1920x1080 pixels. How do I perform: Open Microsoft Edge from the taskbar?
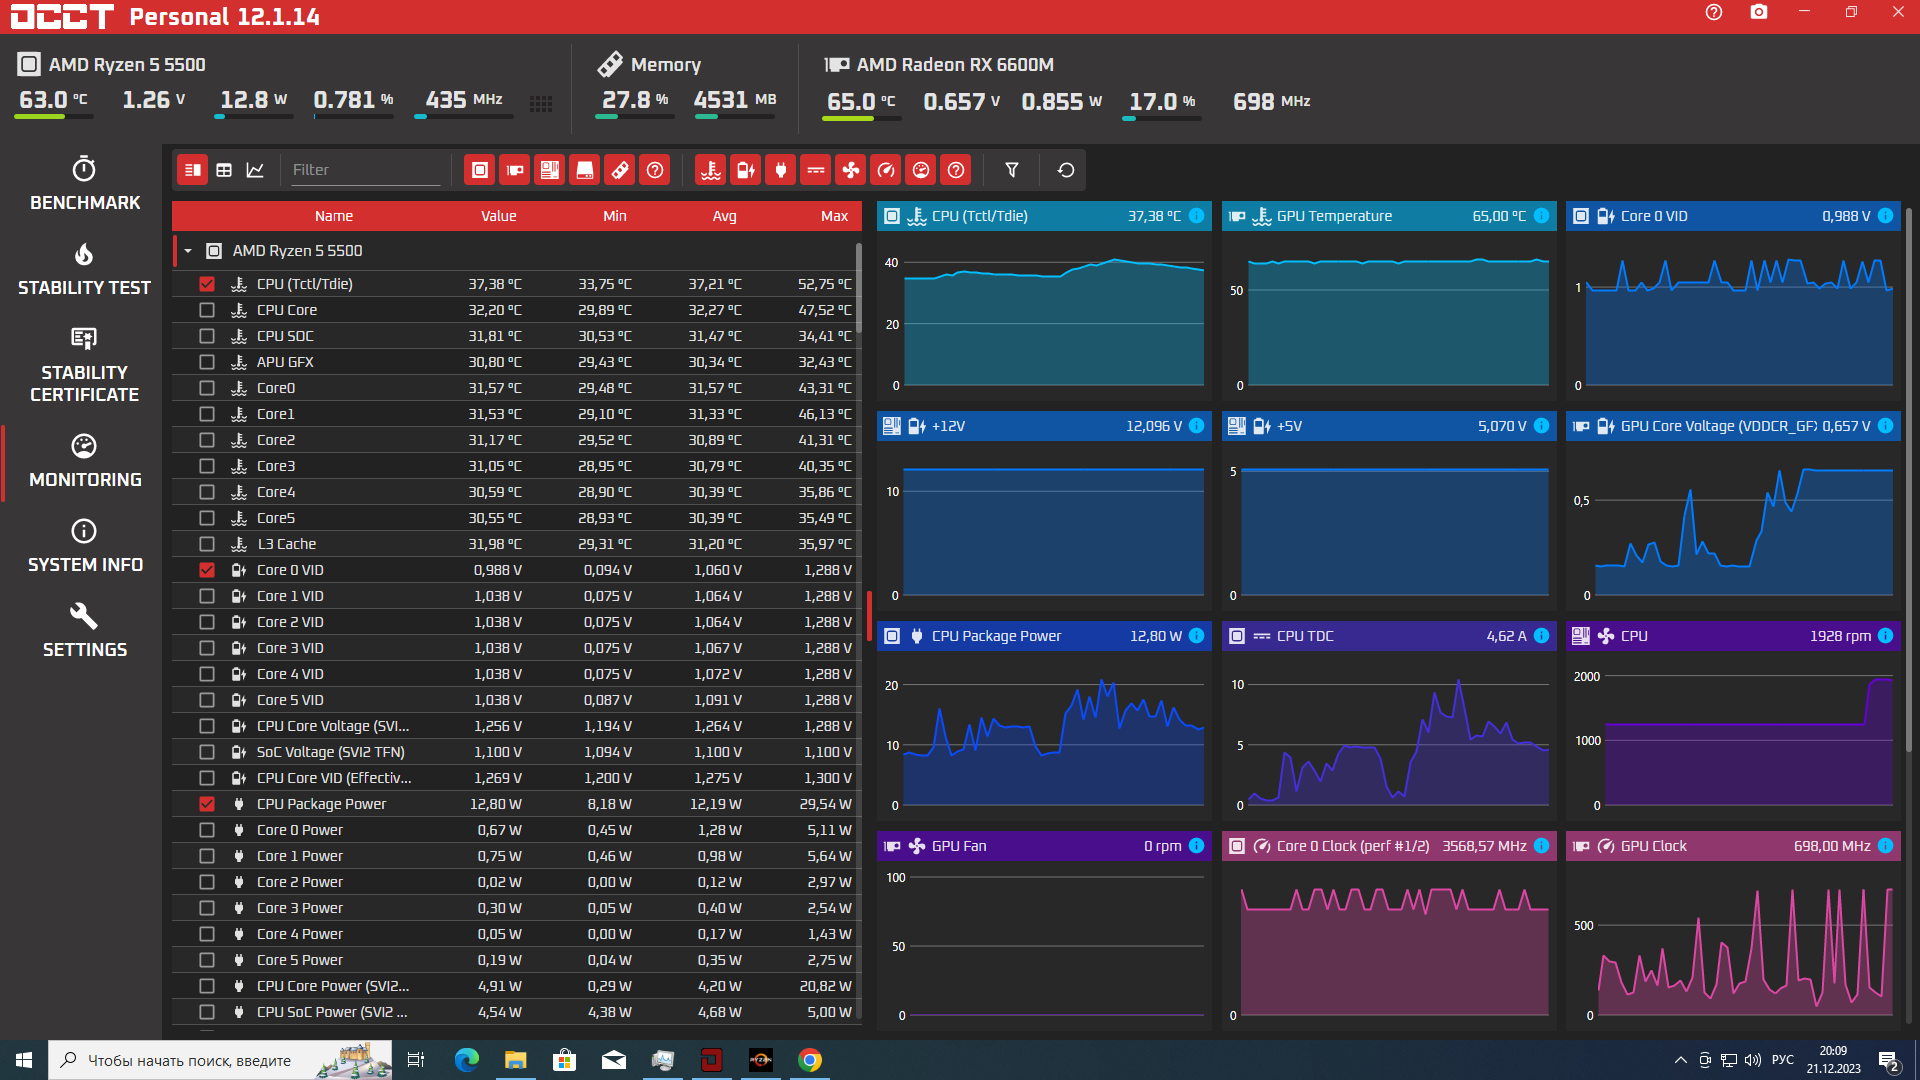(x=466, y=1060)
